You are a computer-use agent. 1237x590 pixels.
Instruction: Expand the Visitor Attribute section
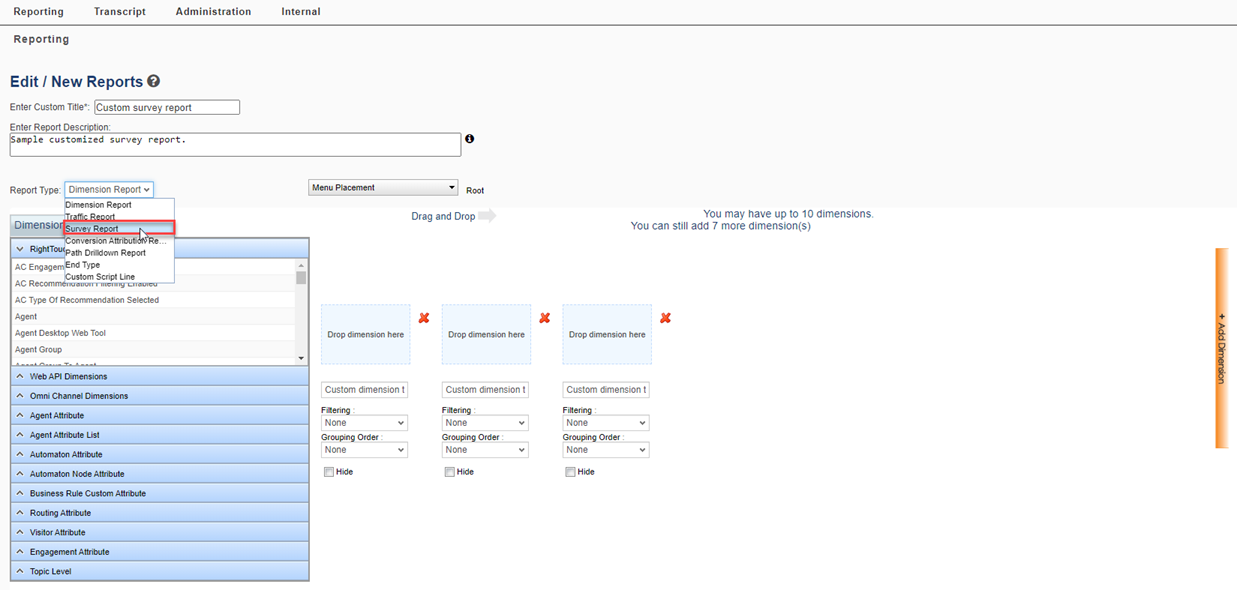coord(57,533)
